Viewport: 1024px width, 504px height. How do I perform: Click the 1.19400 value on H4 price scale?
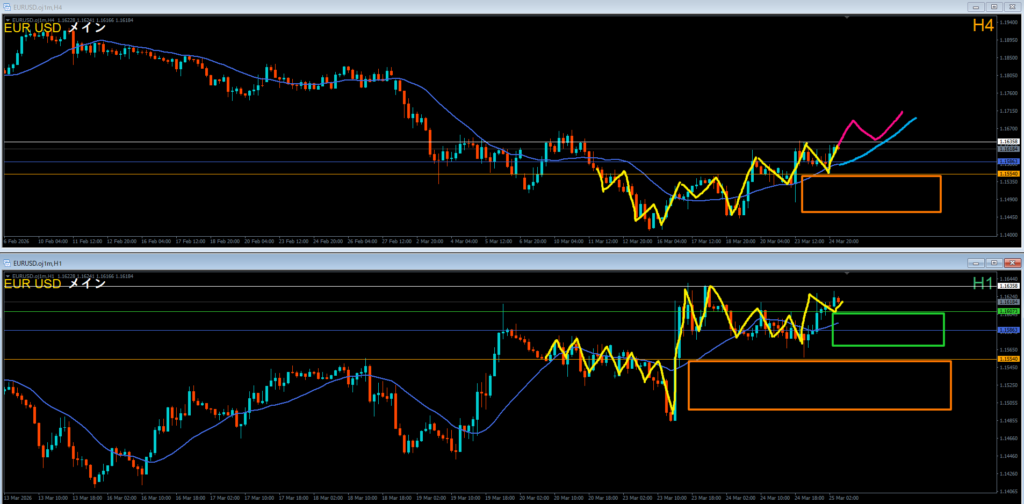(x=1009, y=22)
